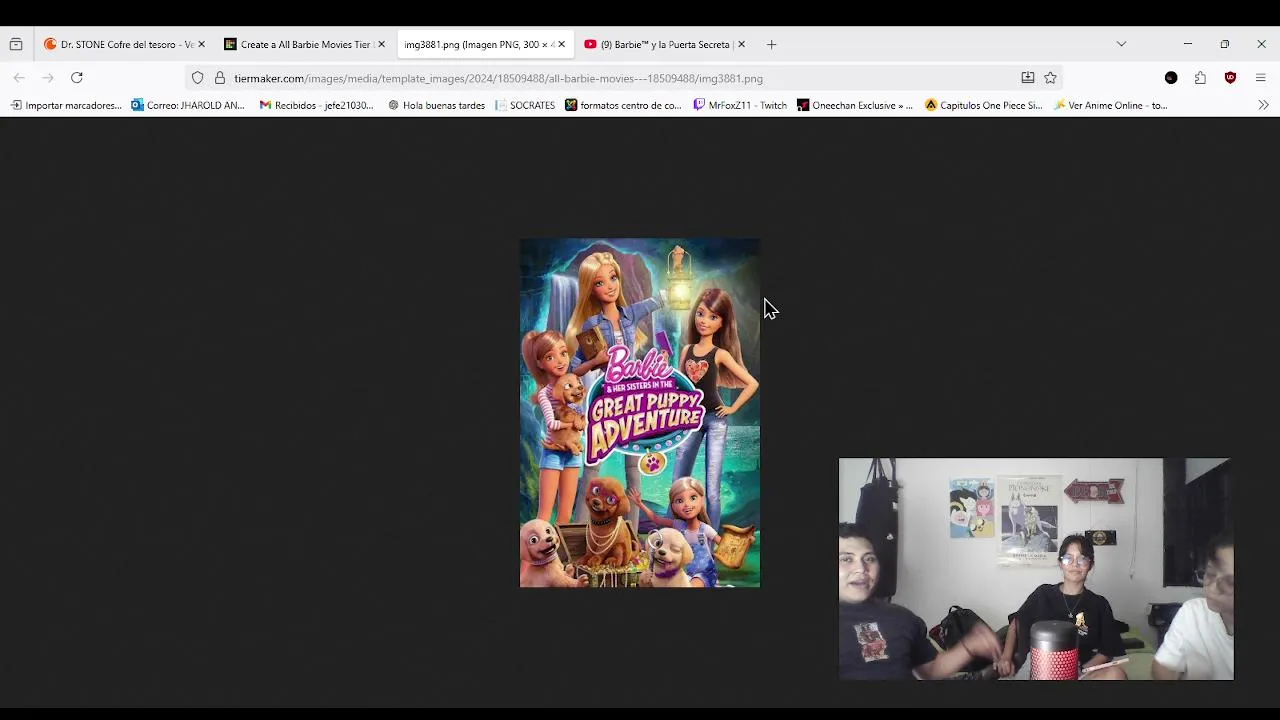Open the dark round extension icon in toolbar

(1171, 78)
